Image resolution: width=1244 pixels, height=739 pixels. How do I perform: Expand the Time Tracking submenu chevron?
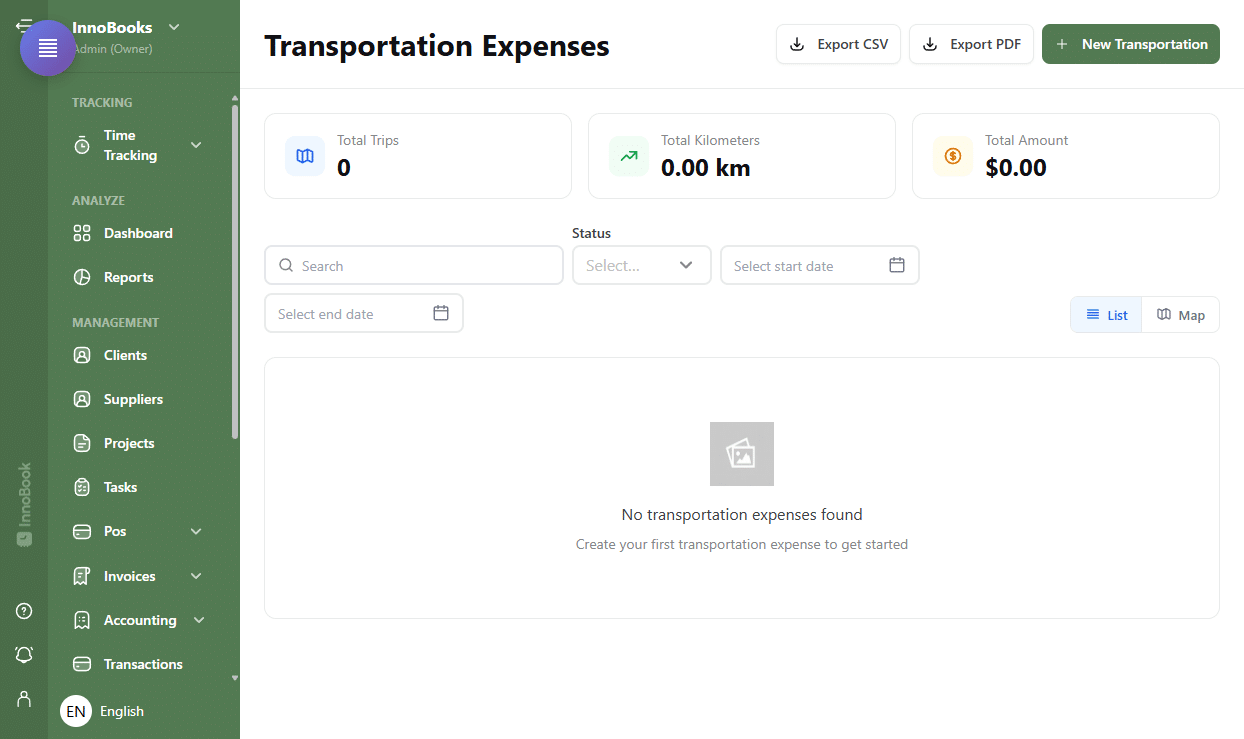(x=196, y=145)
